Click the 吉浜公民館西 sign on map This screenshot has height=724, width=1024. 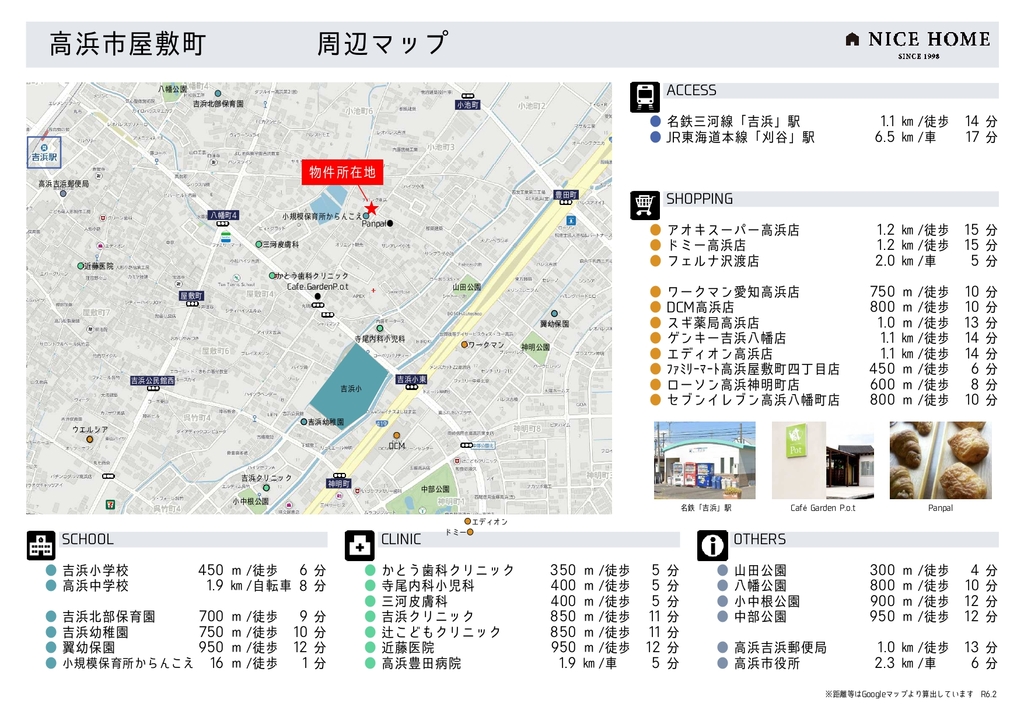tap(152, 381)
